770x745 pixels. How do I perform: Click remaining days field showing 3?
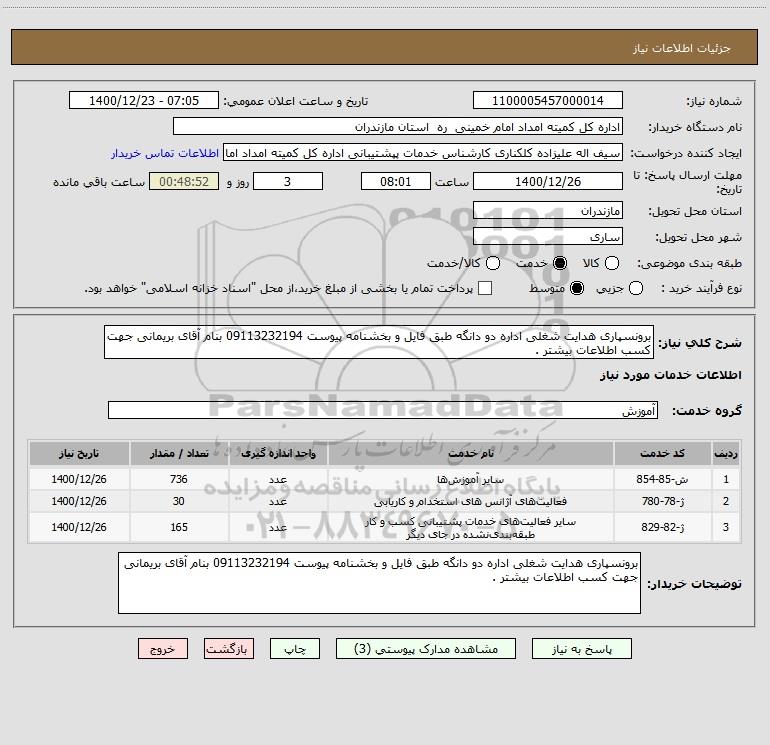[288, 181]
